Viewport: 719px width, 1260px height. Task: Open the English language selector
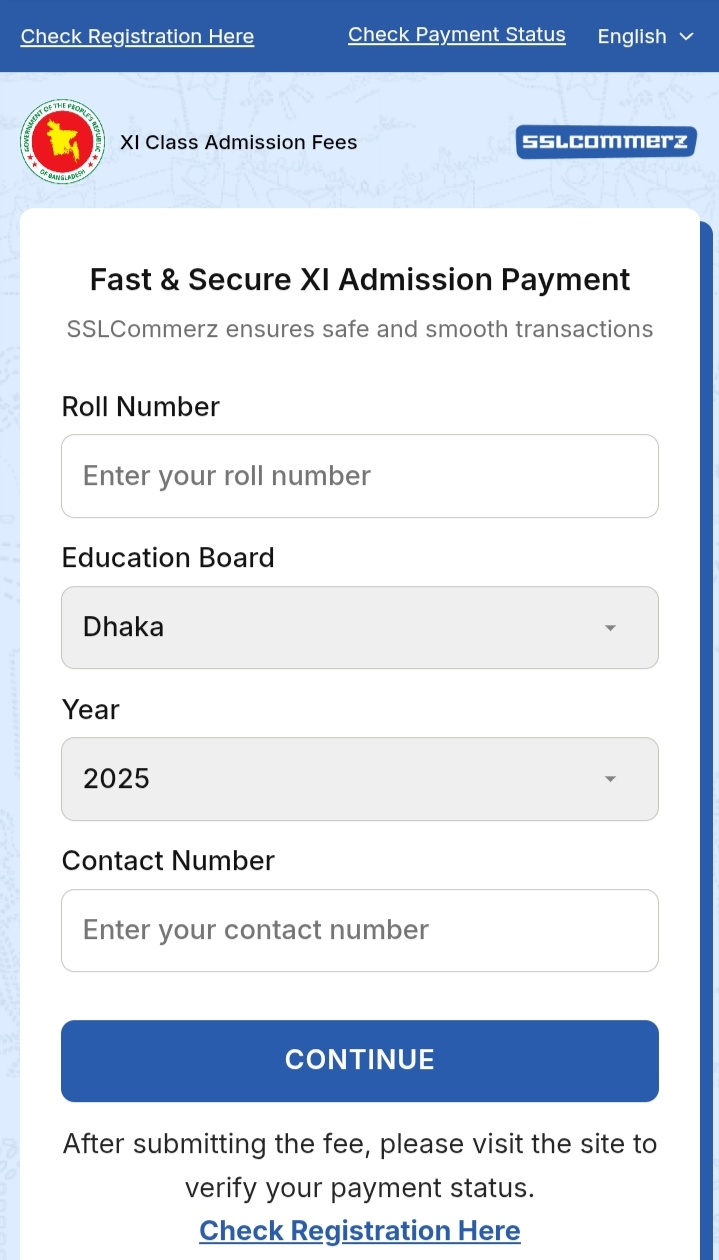tap(644, 36)
